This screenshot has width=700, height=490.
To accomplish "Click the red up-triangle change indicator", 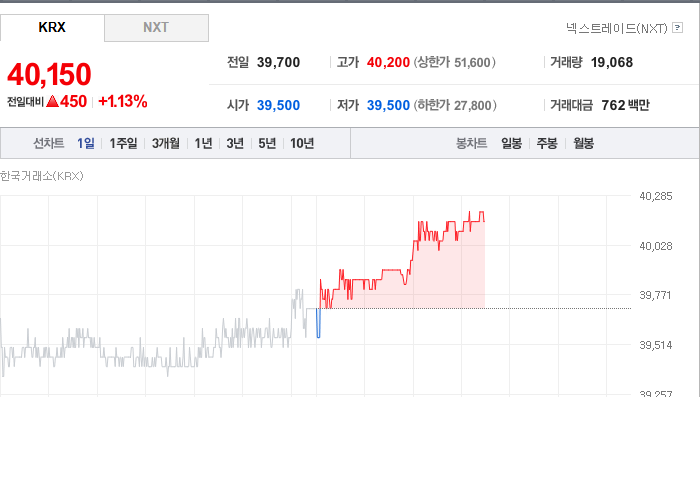I will [53, 101].
